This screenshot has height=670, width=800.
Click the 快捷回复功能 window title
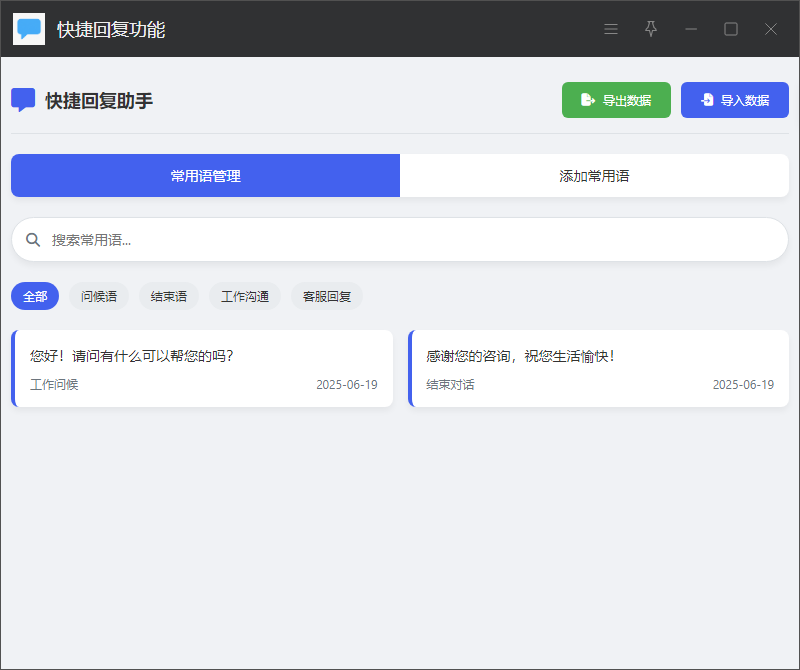[111, 30]
